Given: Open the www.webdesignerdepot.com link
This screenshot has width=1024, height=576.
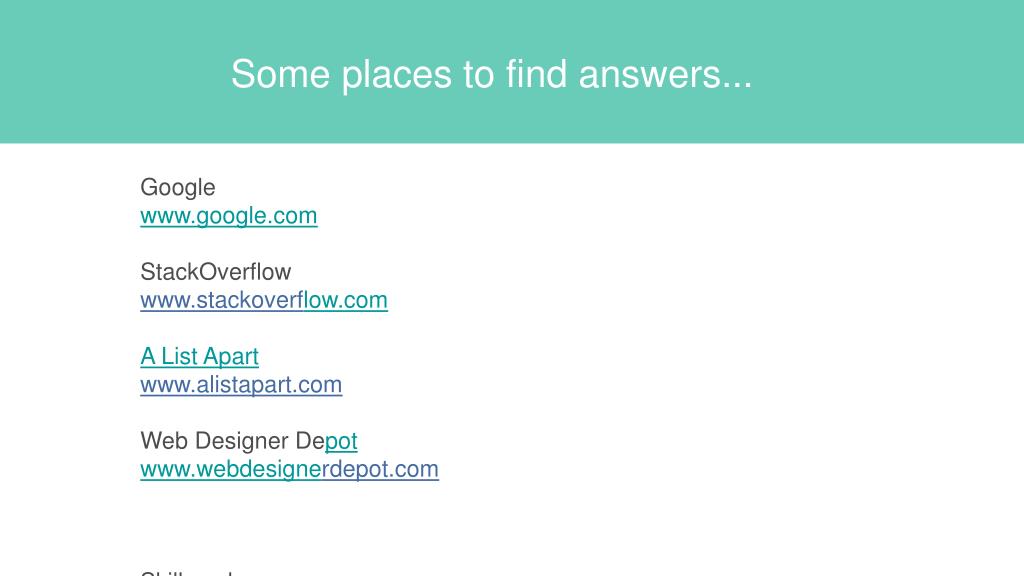Looking at the screenshot, I should point(289,469).
